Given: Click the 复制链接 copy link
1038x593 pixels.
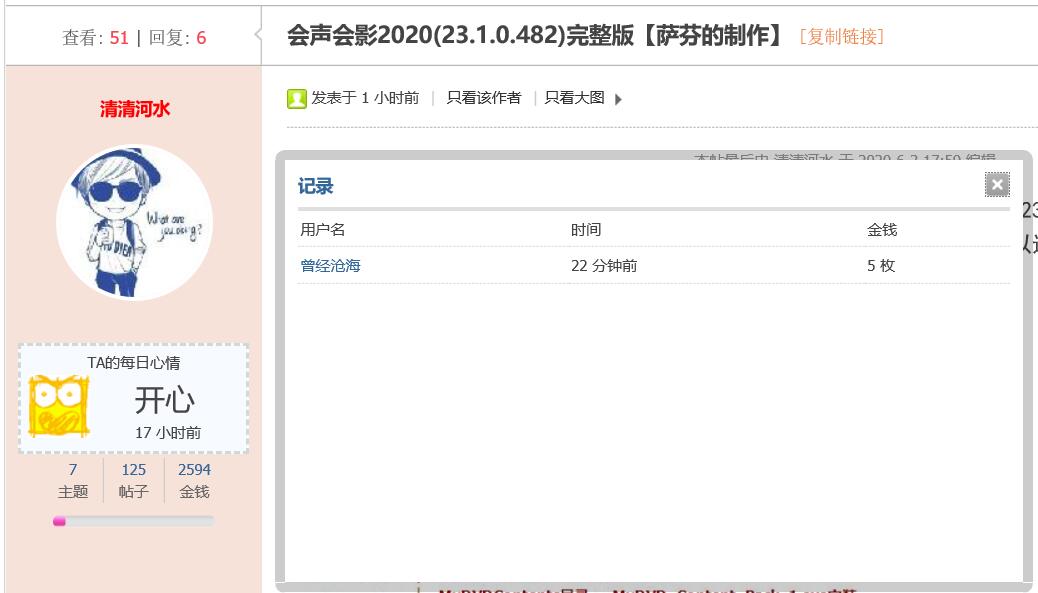Looking at the screenshot, I should point(841,36).
